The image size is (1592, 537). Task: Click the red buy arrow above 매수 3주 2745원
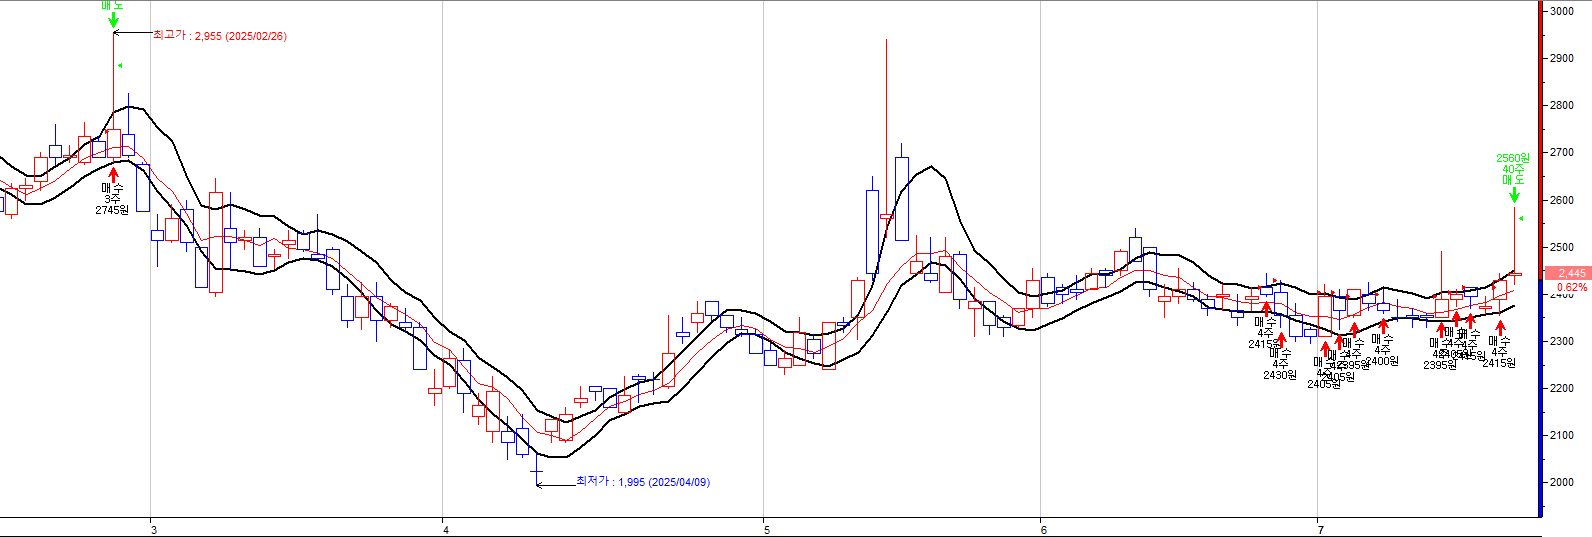click(113, 175)
